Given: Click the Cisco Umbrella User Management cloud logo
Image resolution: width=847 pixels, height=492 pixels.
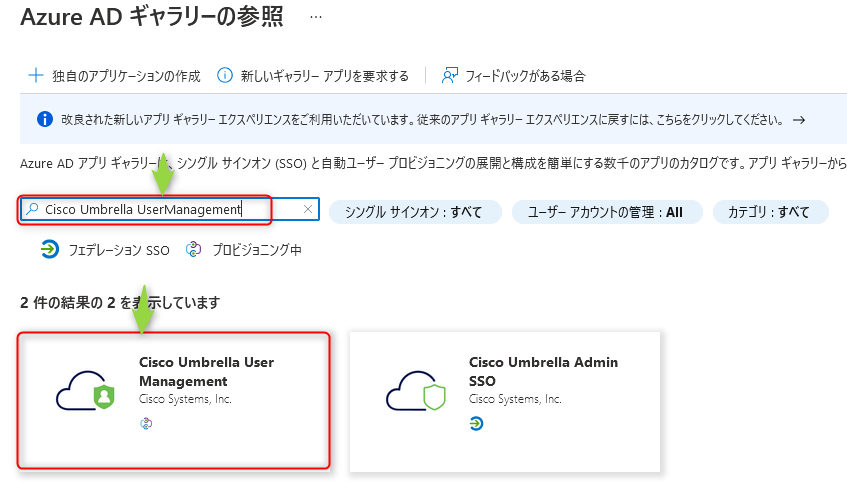Looking at the screenshot, I should tap(85, 390).
